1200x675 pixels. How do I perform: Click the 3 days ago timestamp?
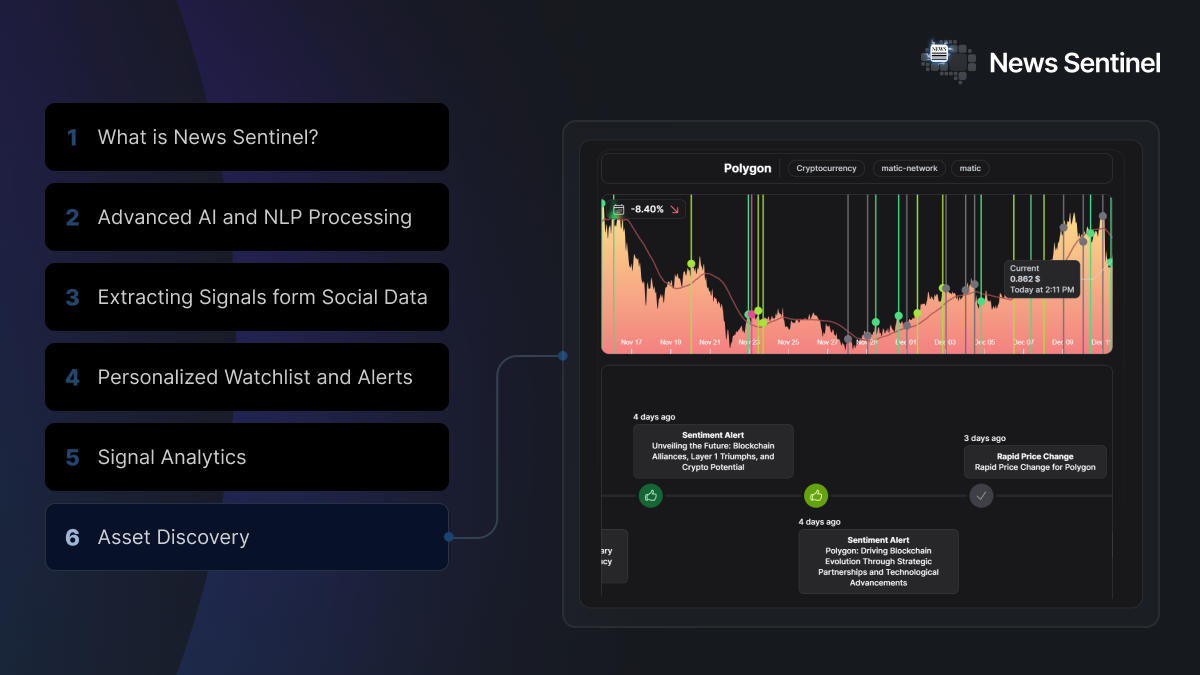[985, 438]
